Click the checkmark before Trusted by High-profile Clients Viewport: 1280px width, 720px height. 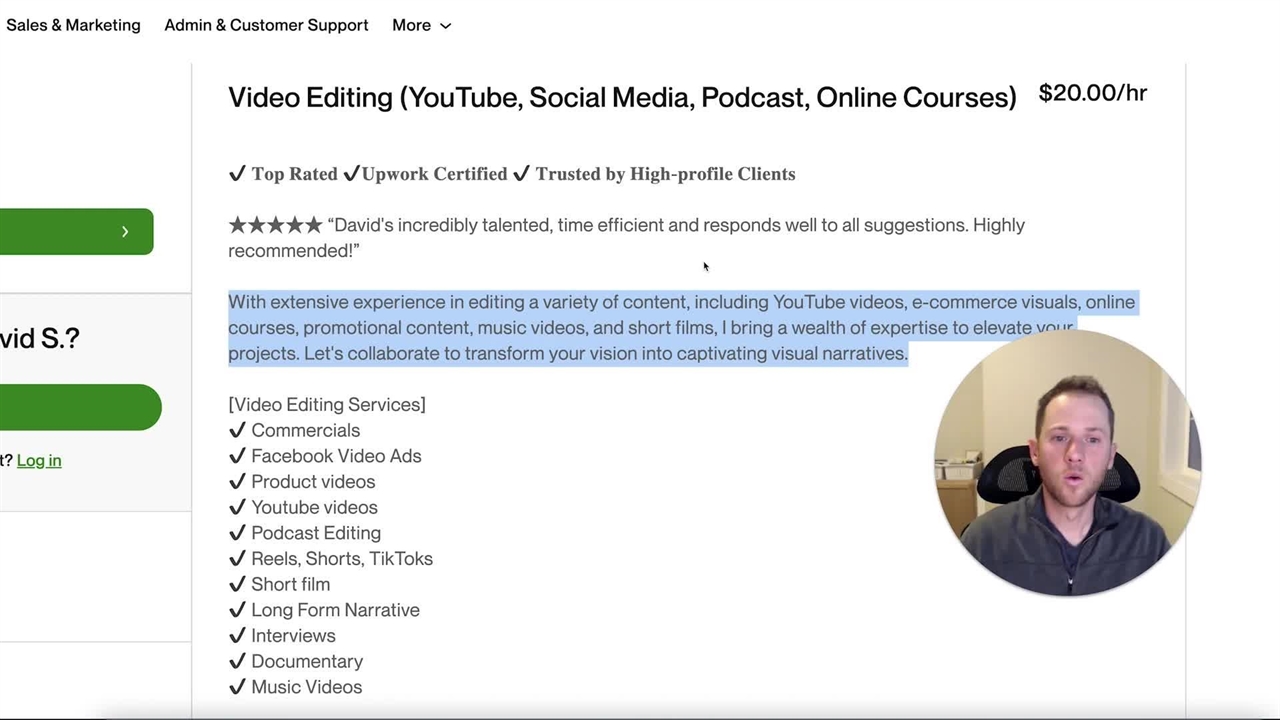521,174
